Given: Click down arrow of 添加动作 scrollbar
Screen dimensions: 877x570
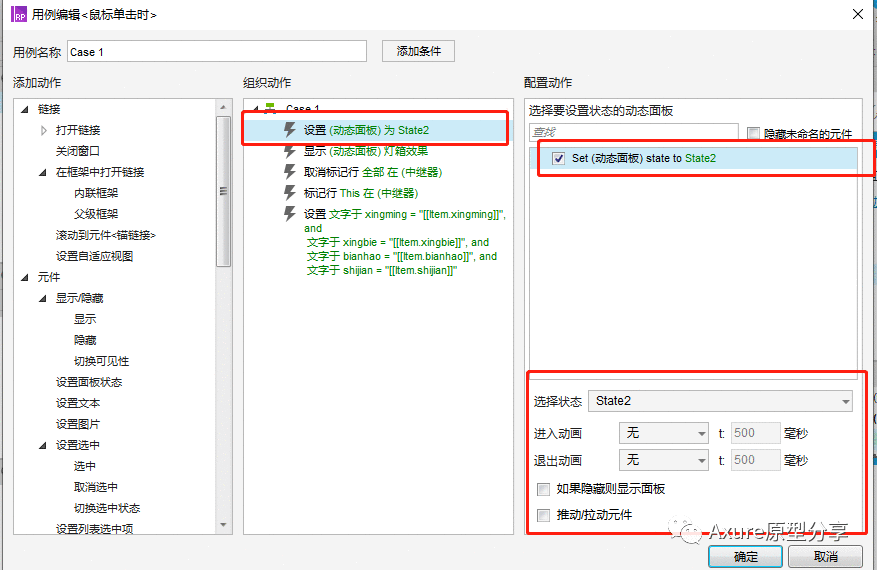Looking at the screenshot, I should click(223, 525).
